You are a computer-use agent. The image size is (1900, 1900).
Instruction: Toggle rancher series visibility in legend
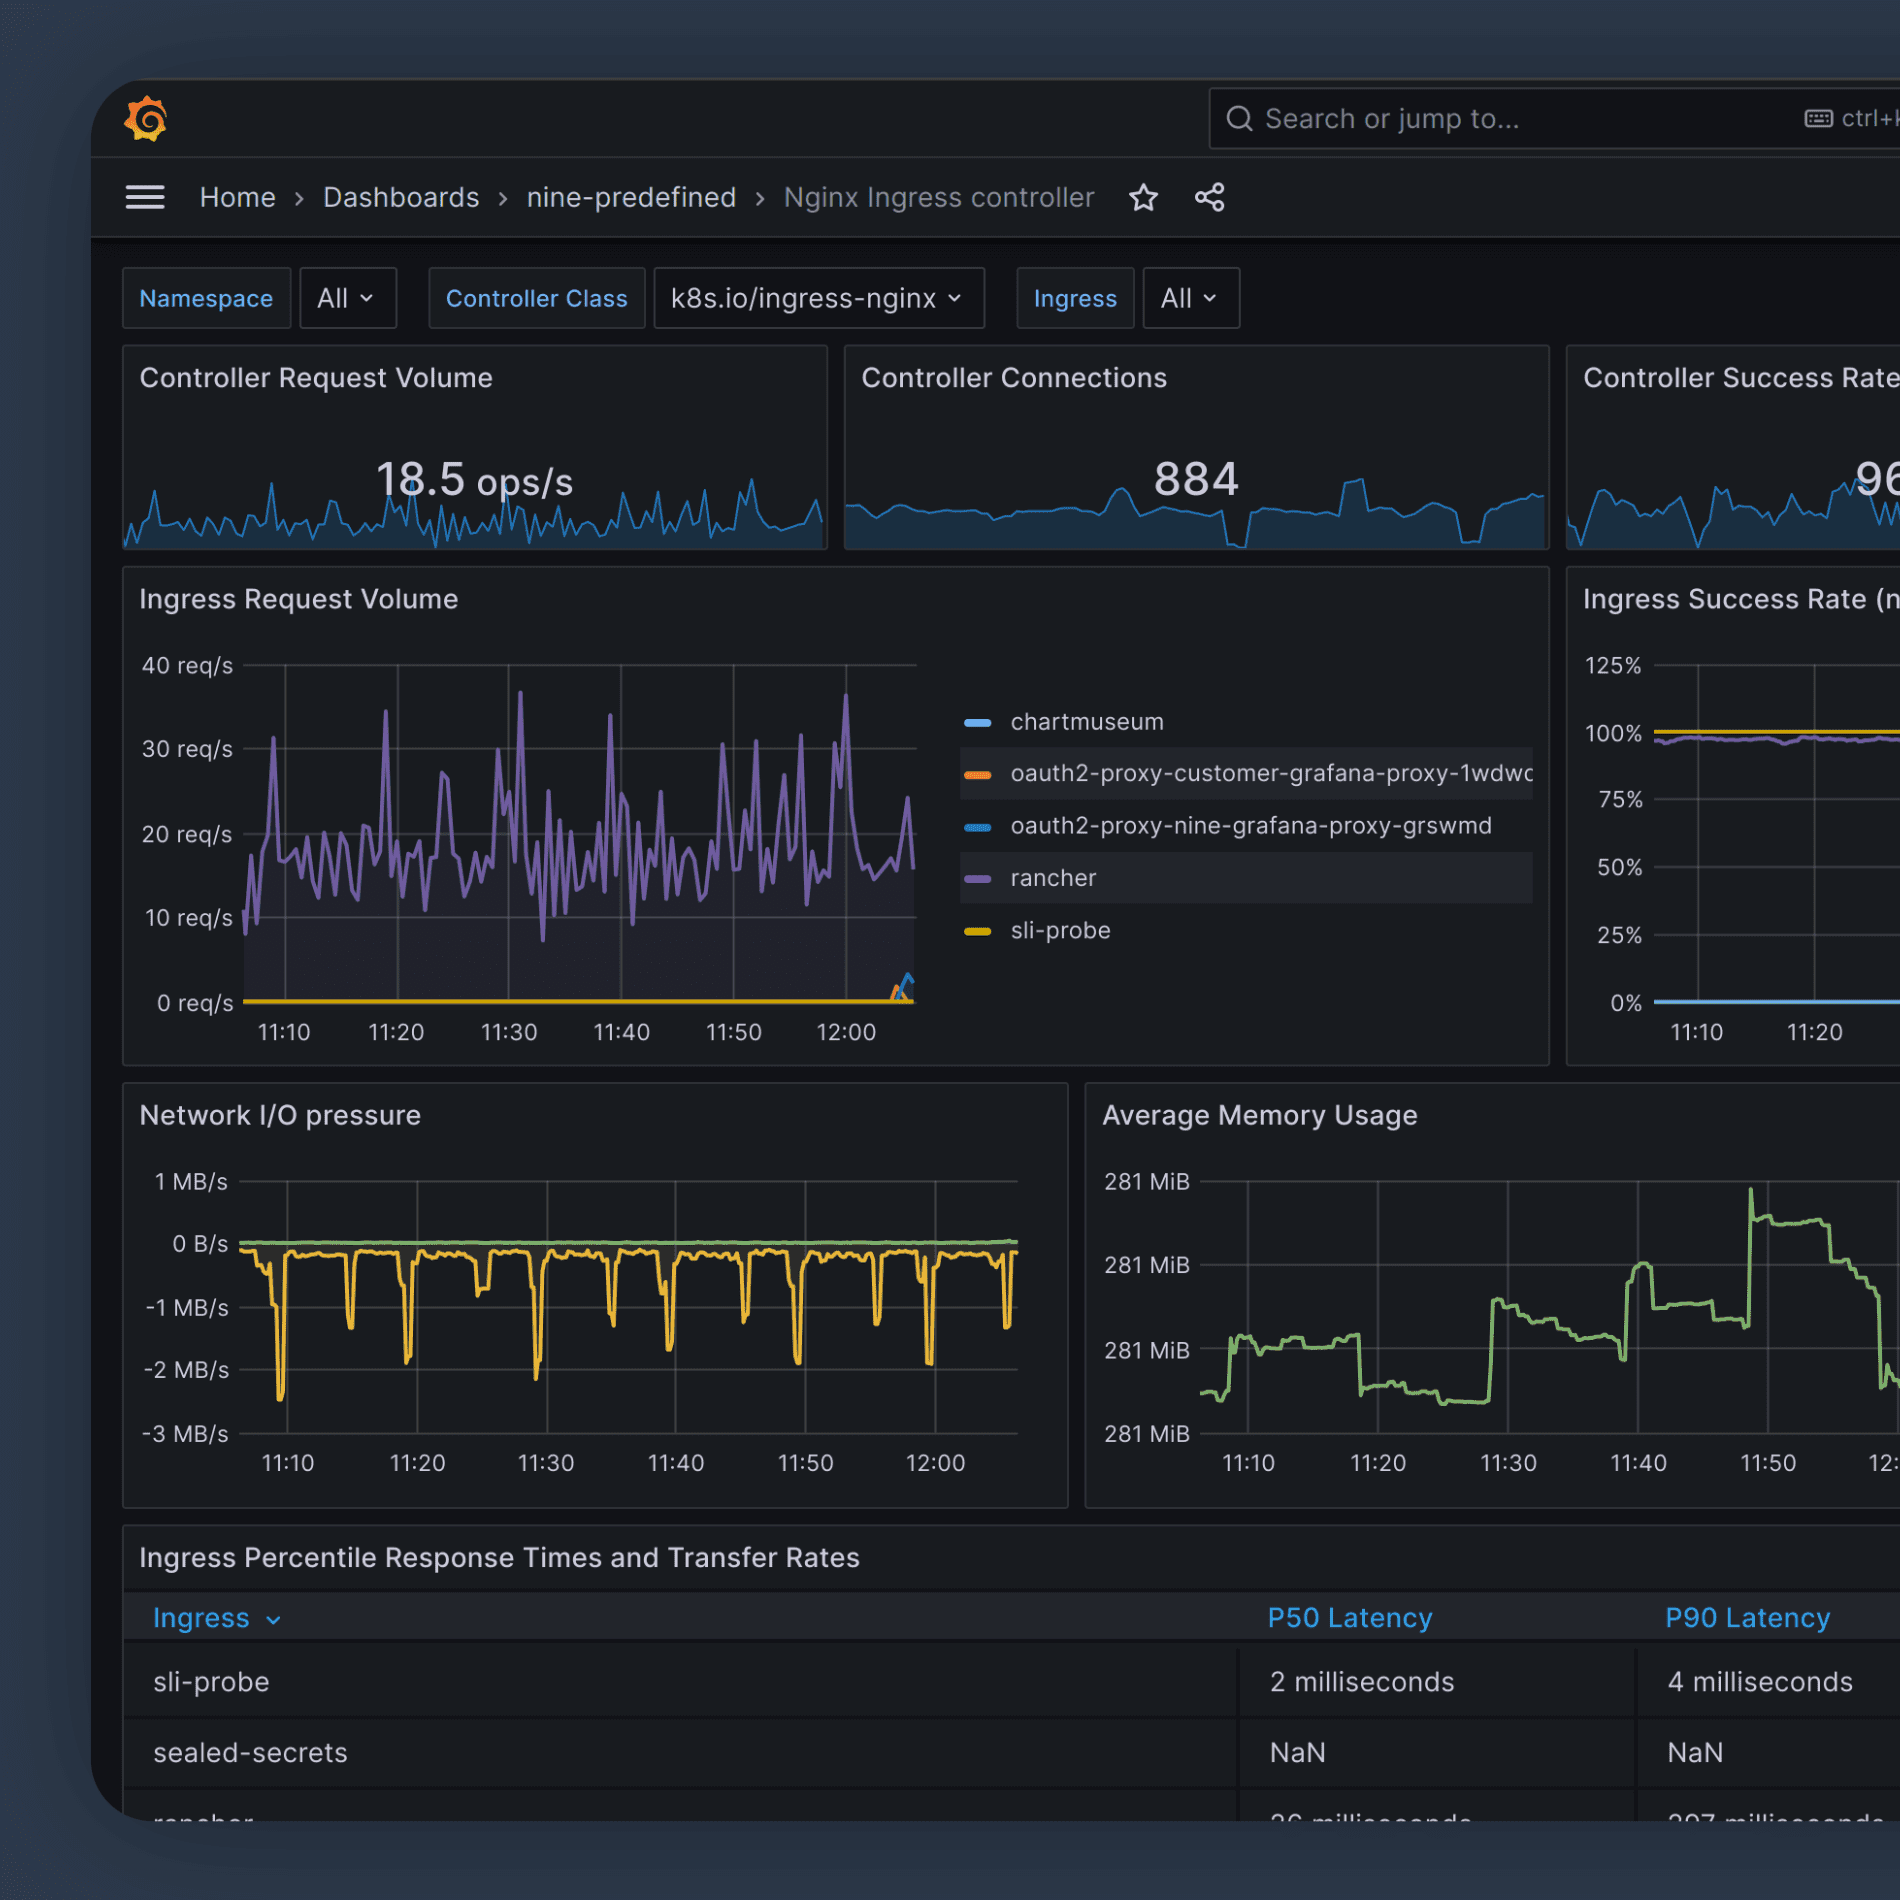[1052, 878]
